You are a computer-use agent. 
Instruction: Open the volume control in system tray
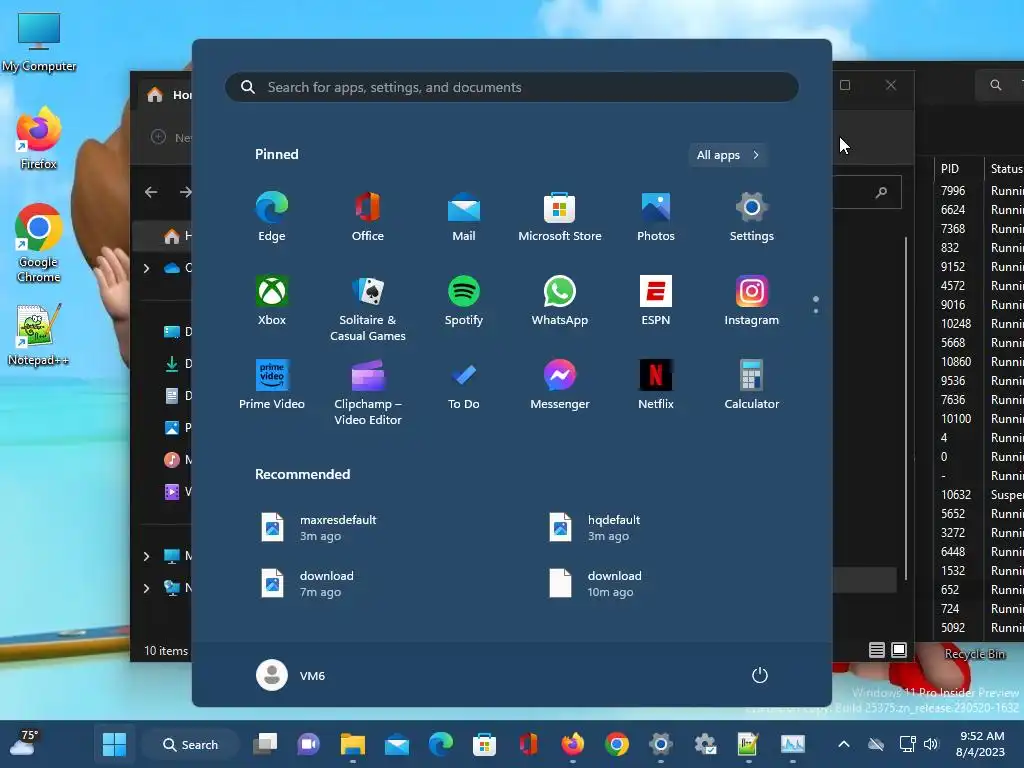(931, 744)
